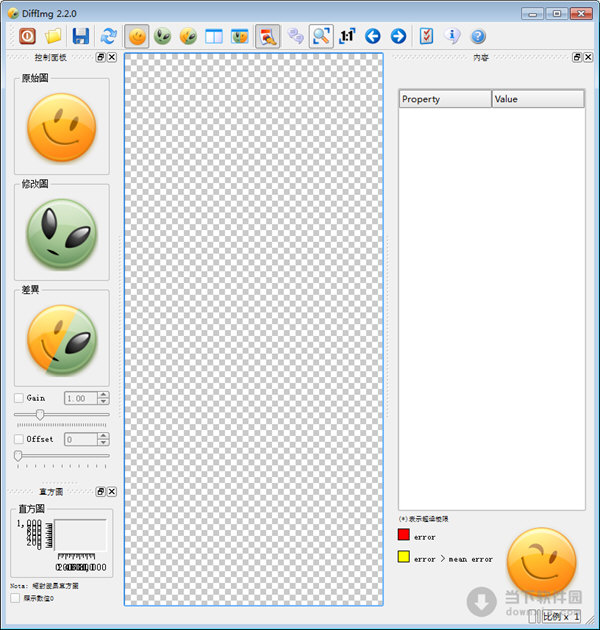Enable the Gain checkbox
The width and height of the screenshot is (600, 630).
point(19,398)
